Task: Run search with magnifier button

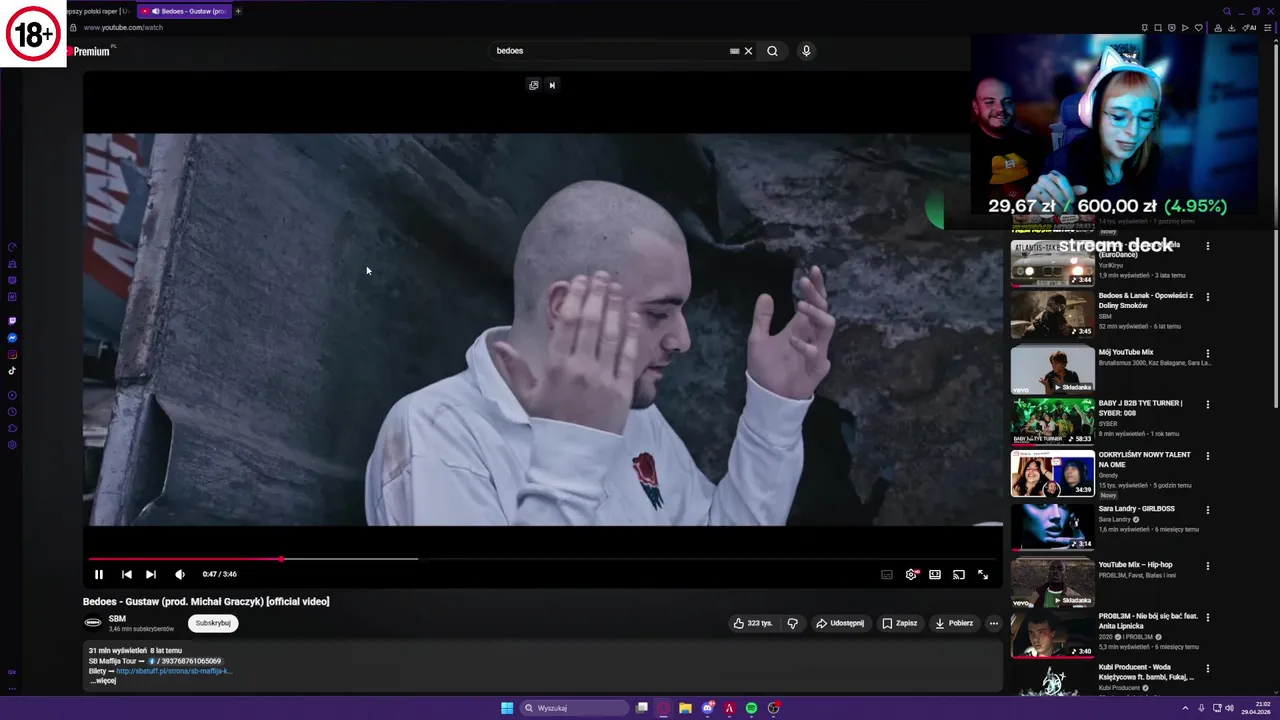Action: (772, 51)
